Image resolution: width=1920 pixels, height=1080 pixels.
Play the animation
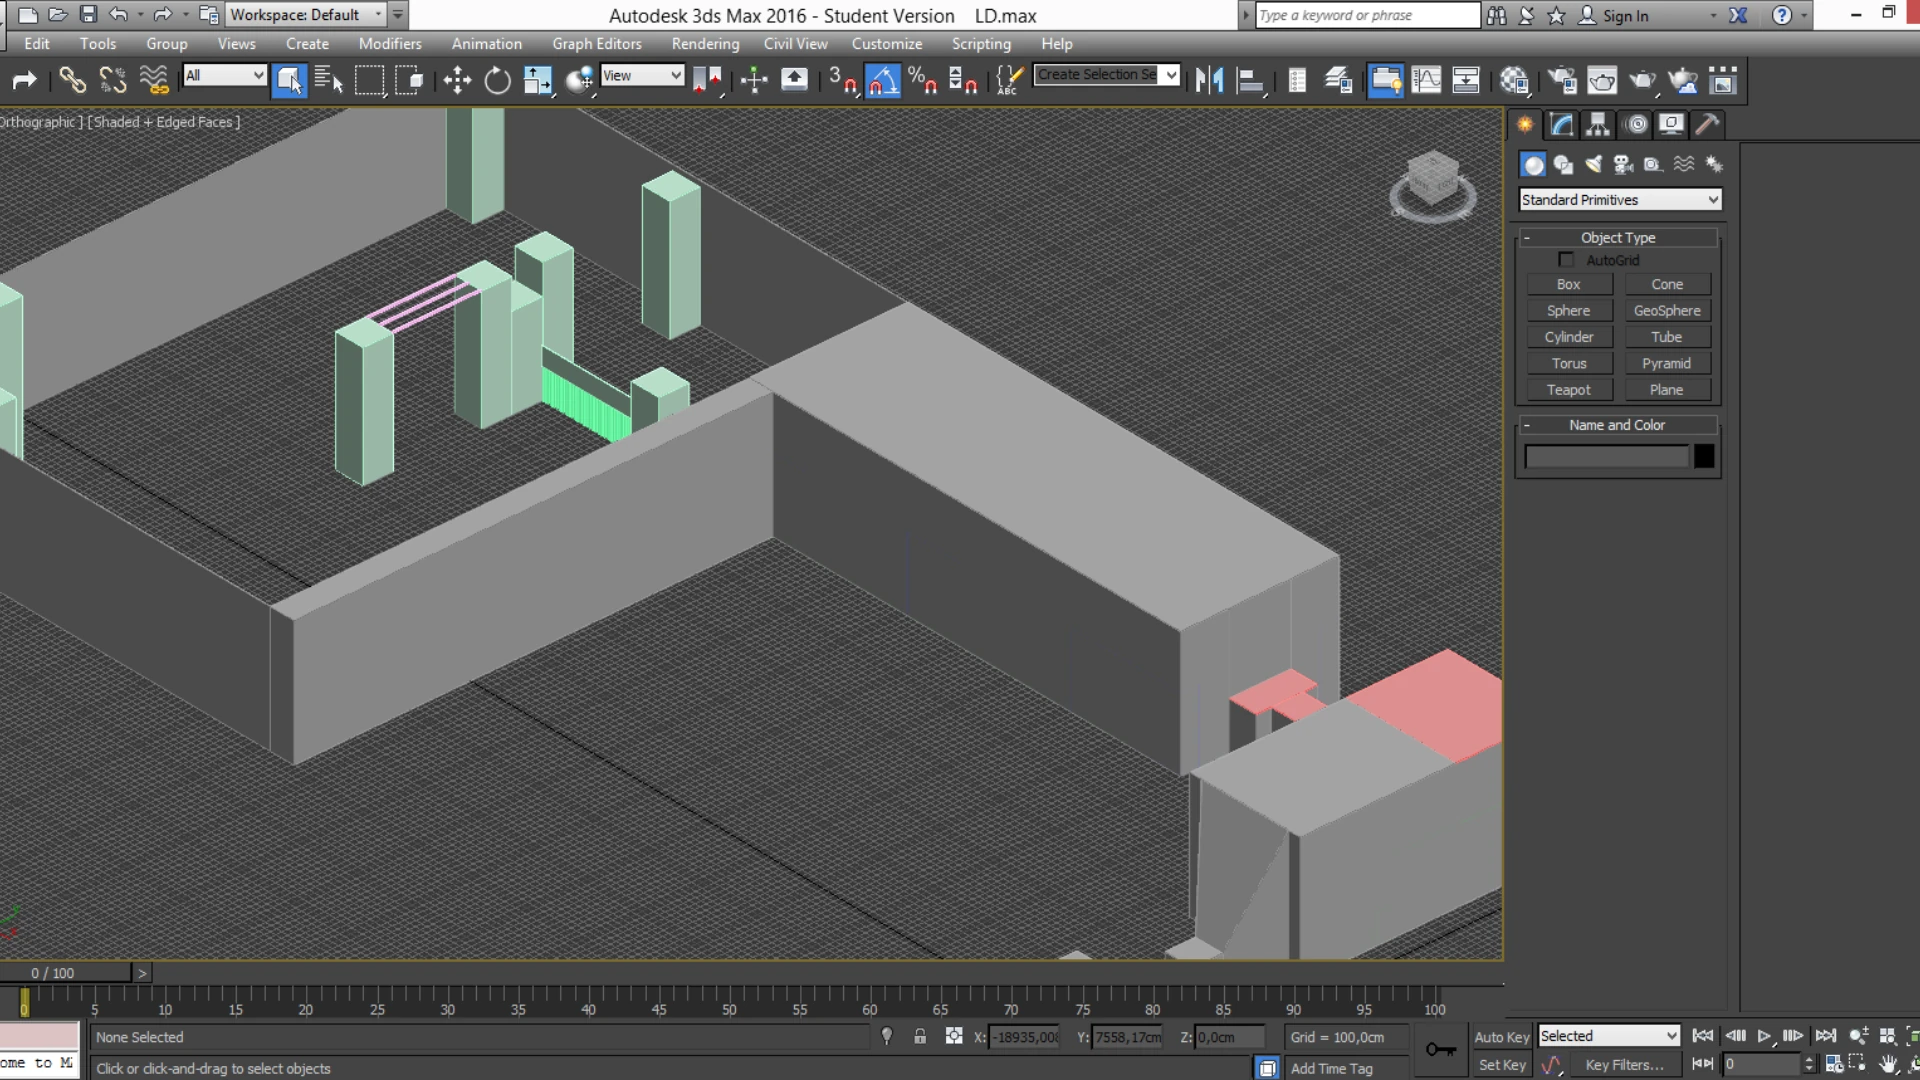1764,1037
